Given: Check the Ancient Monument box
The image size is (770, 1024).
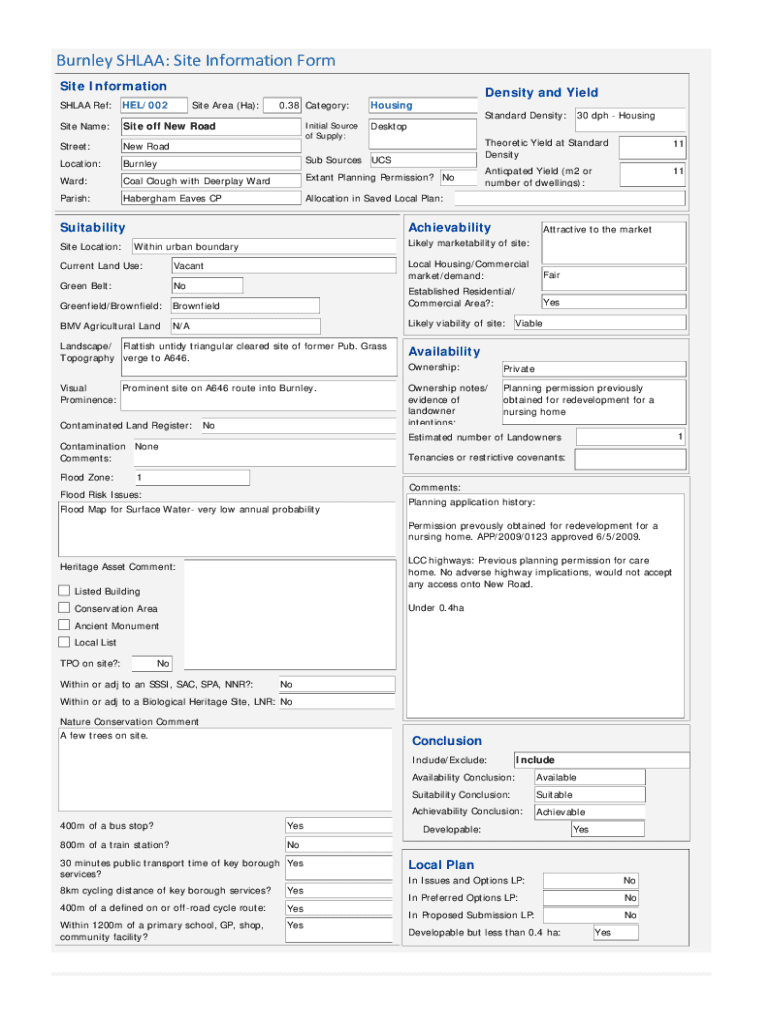Looking at the screenshot, I should coord(65,625).
